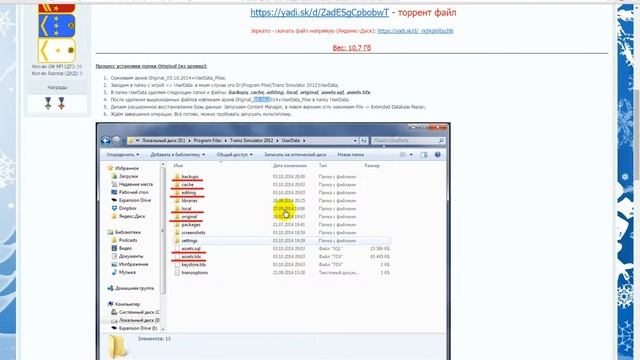Click Program Files in the address breadcrumb
The width and height of the screenshot is (640, 360).
207,140
